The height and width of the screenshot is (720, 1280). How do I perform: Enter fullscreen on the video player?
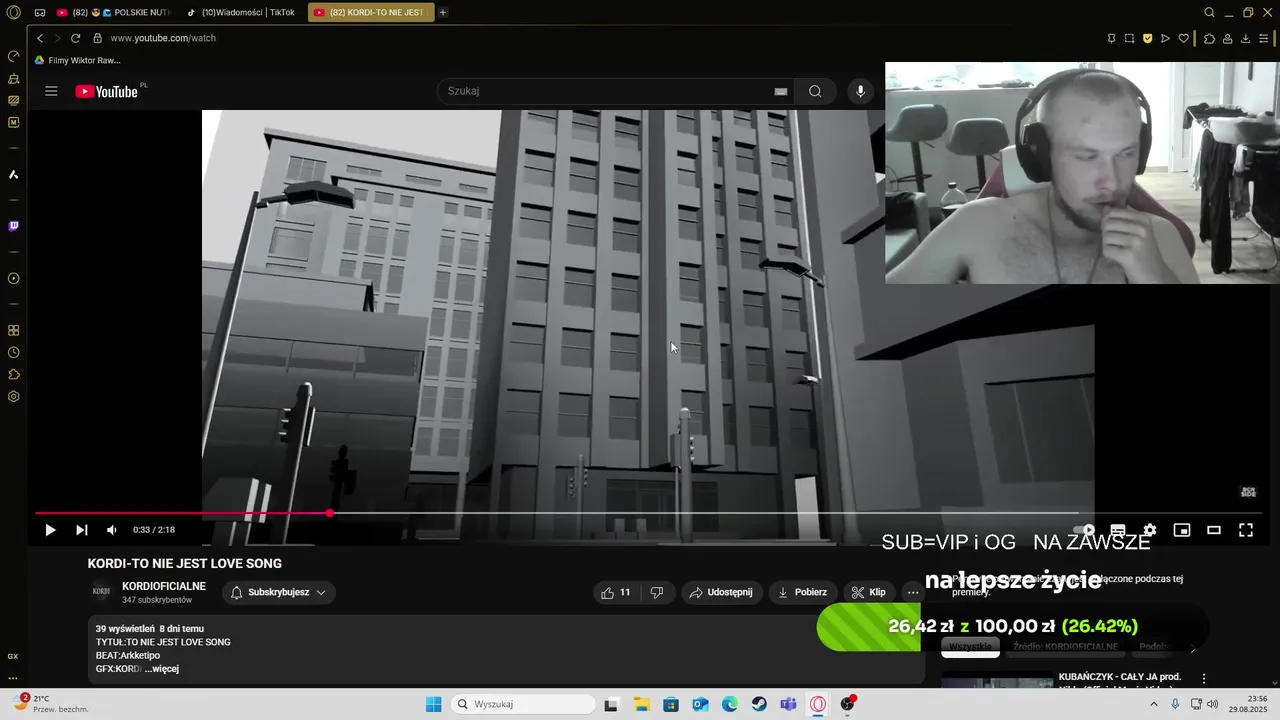(1246, 530)
